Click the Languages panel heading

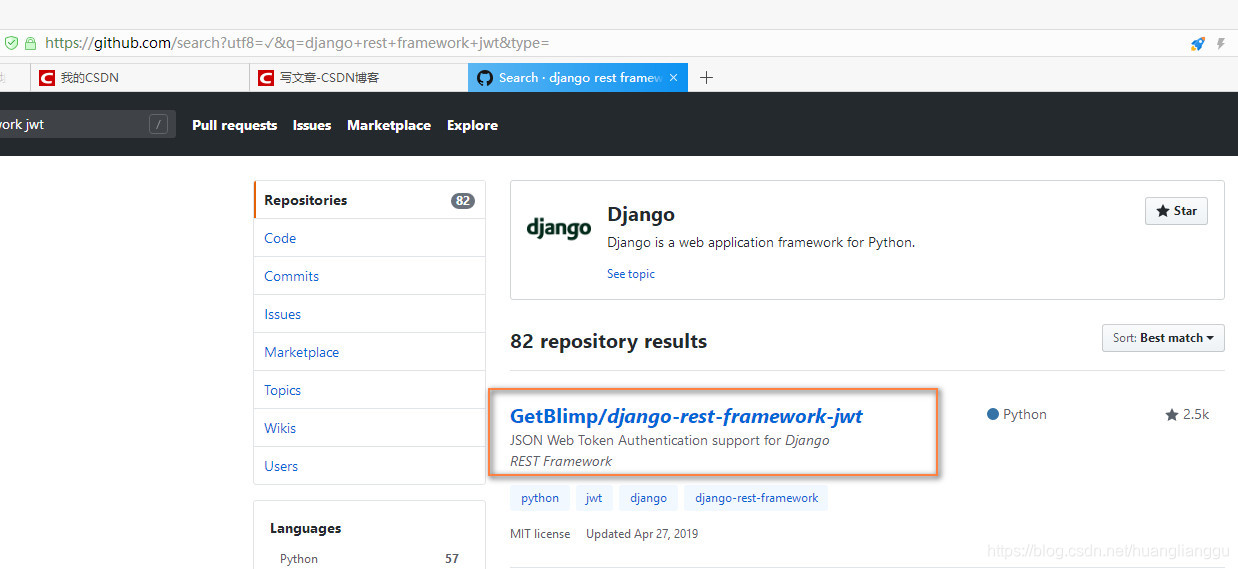[305, 528]
